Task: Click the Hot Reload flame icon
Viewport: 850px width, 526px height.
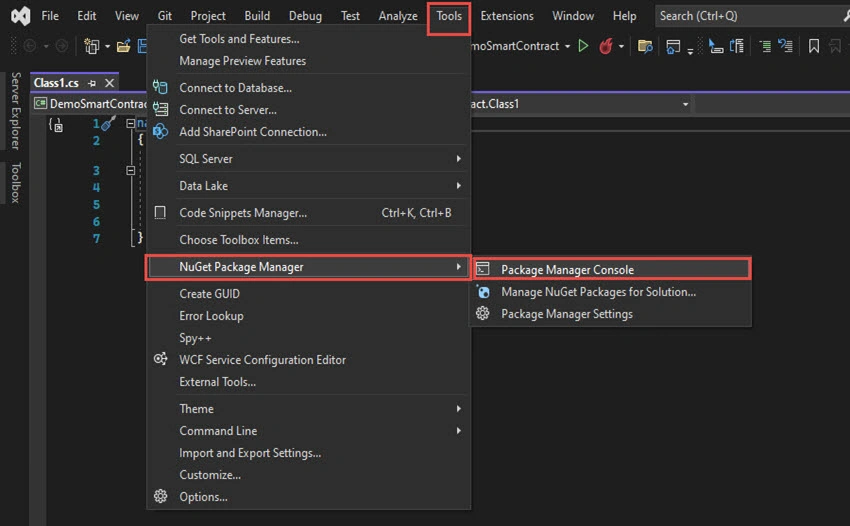Action: tap(606, 46)
